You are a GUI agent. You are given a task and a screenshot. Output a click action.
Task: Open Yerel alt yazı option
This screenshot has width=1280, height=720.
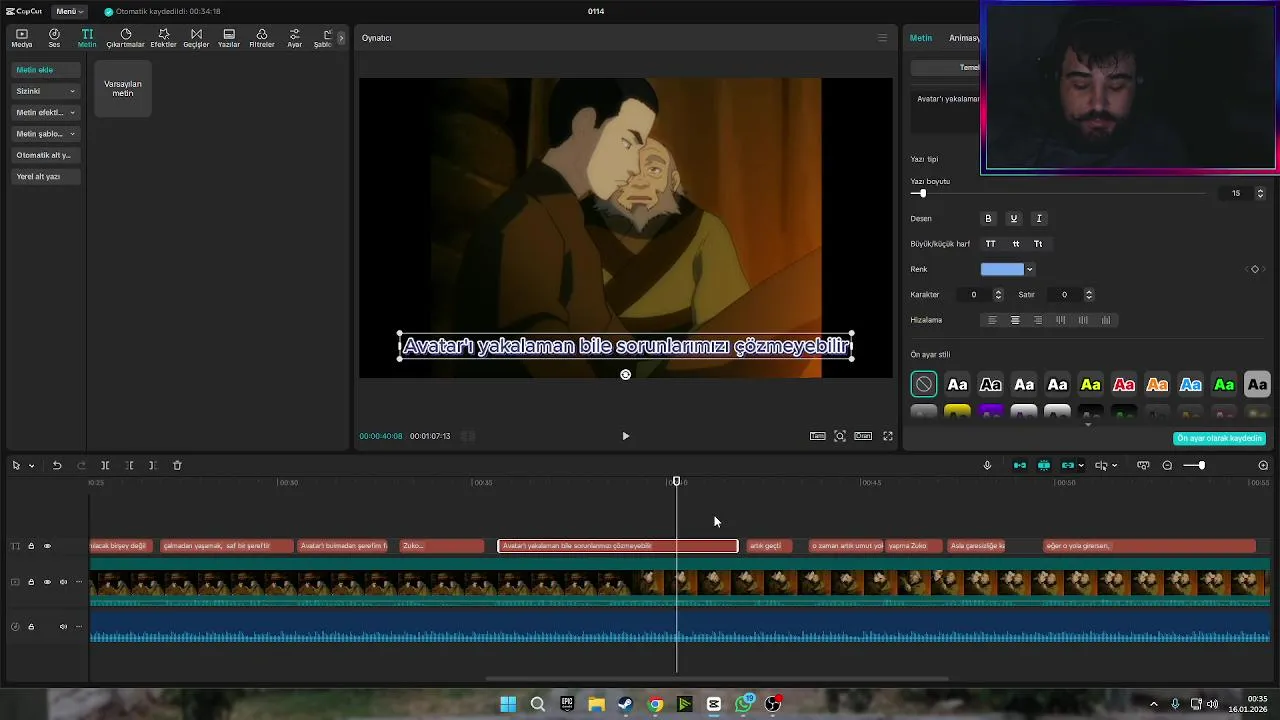[46, 176]
